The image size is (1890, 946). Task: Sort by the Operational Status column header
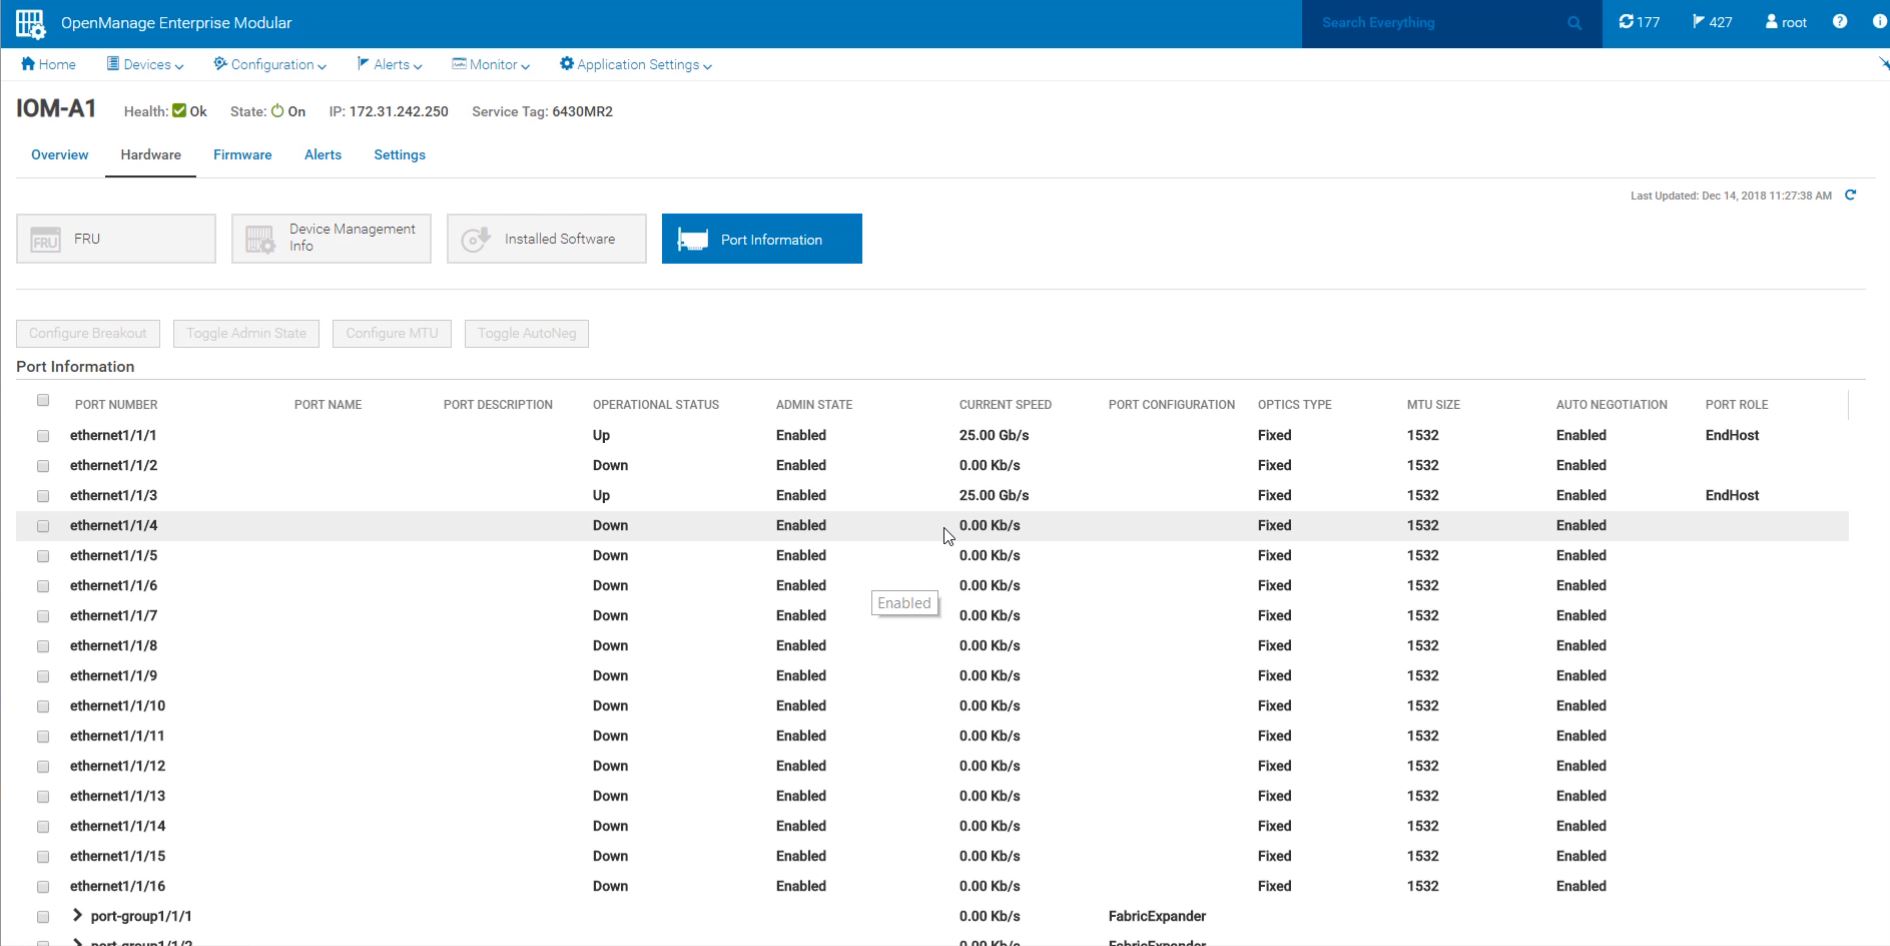[655, 405]
